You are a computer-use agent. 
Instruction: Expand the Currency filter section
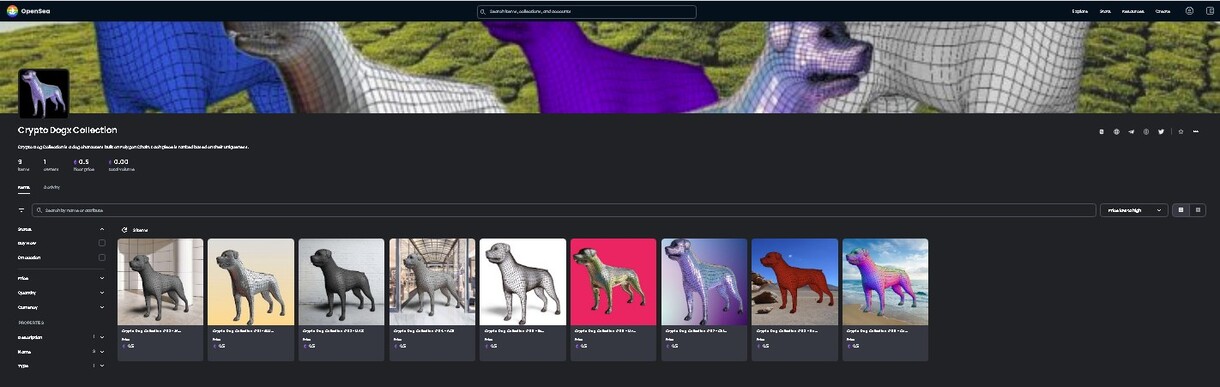click(61, 307)
